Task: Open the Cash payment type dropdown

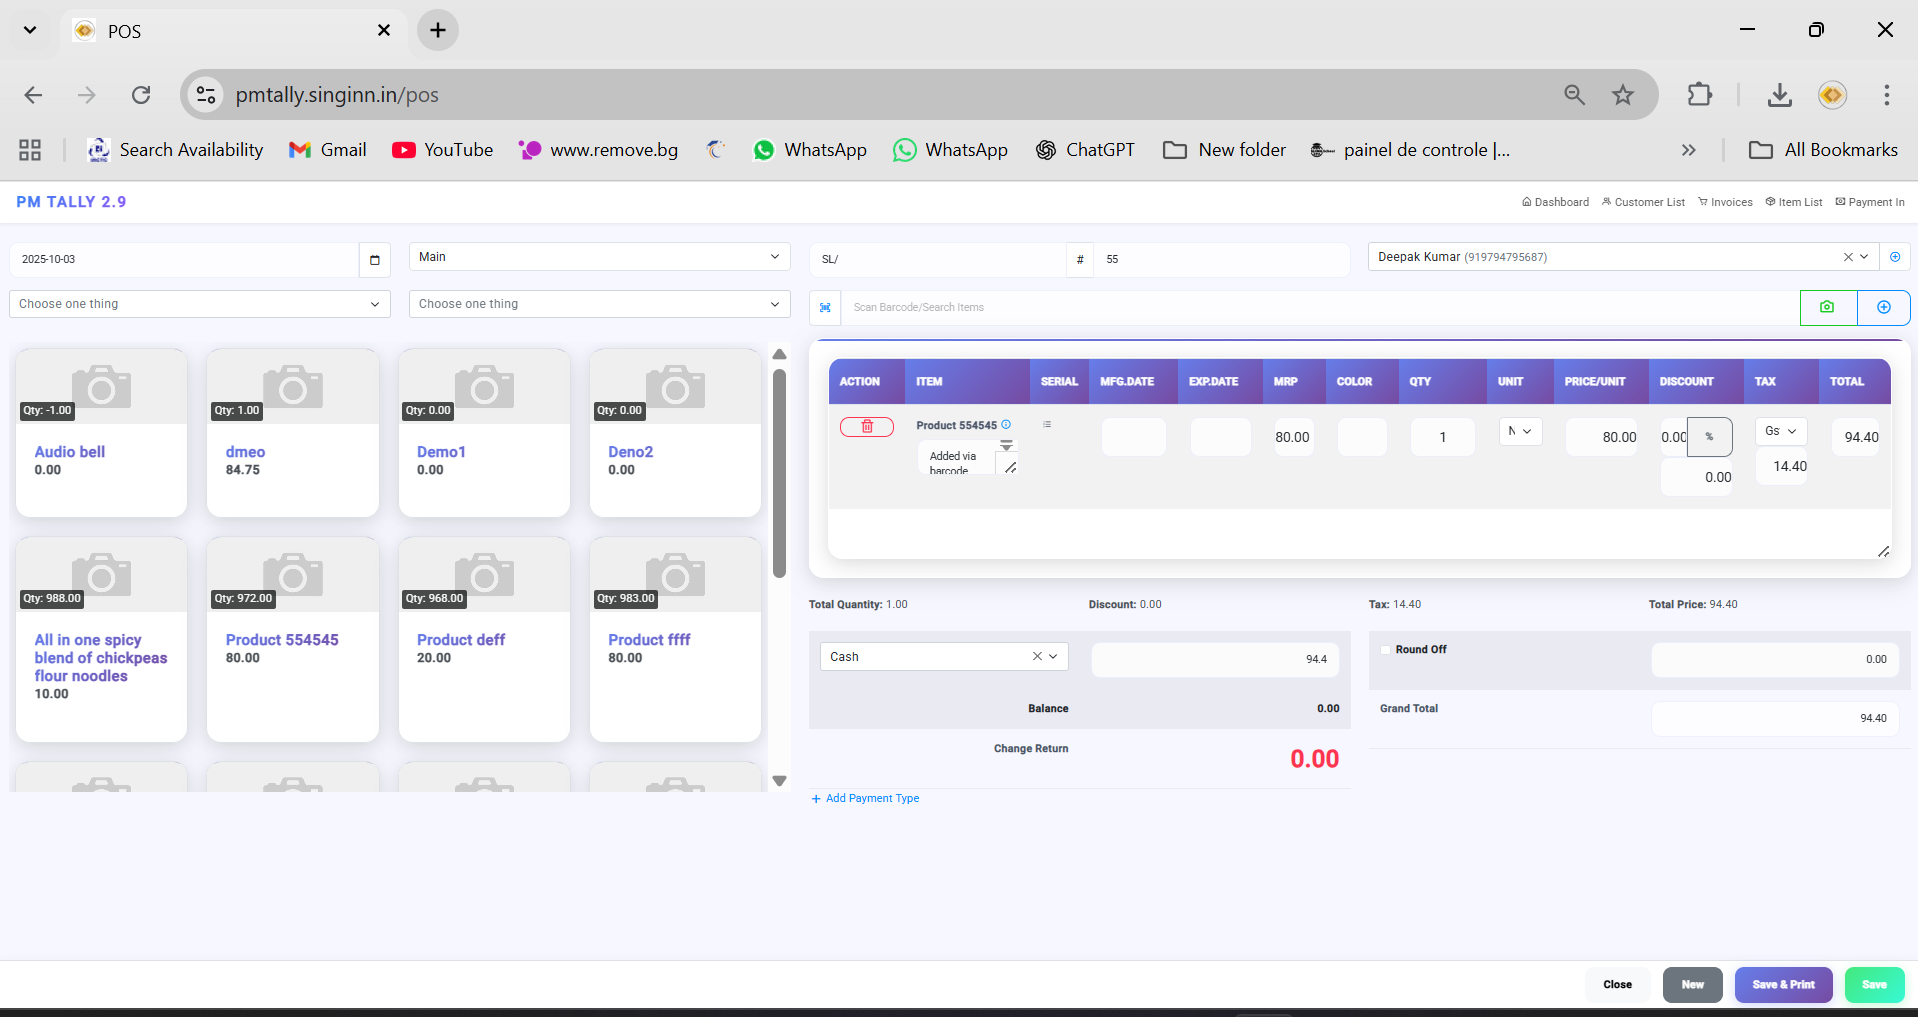Action: [1053, 657]
